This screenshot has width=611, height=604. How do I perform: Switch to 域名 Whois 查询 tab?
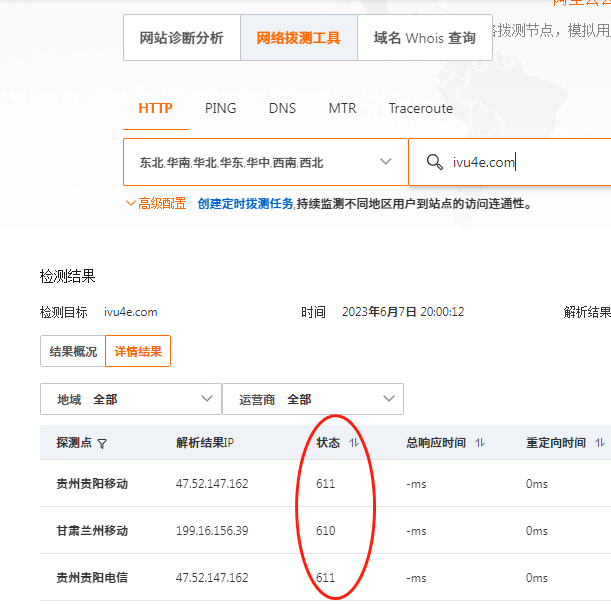tap(424, 38)
